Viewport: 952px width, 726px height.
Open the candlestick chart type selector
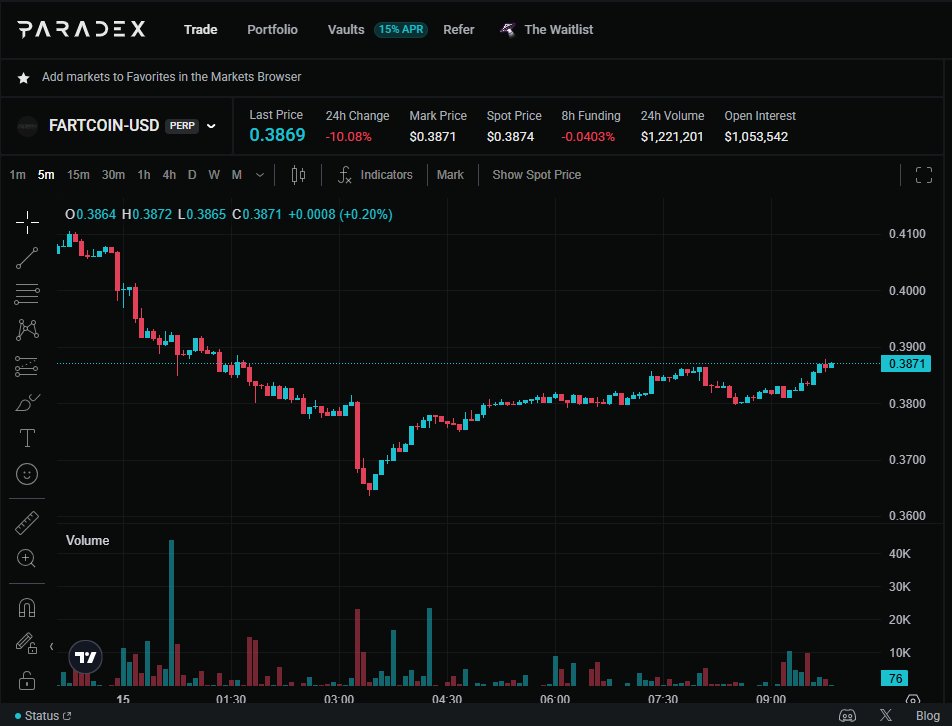coord(298,175)
